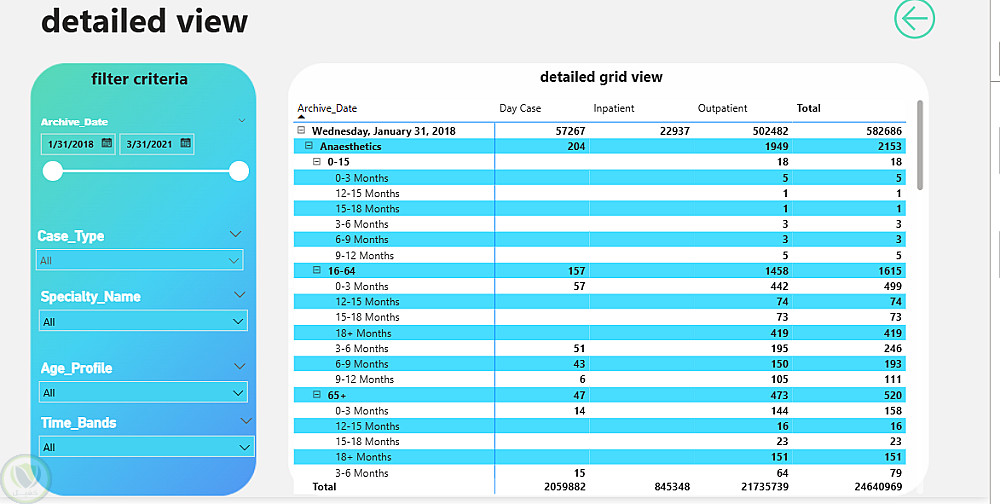The height and width of the screenshot is (504, 1000).
Task: Click chevron beside Case_Type slicer title
Action: (x=235, y=234)
